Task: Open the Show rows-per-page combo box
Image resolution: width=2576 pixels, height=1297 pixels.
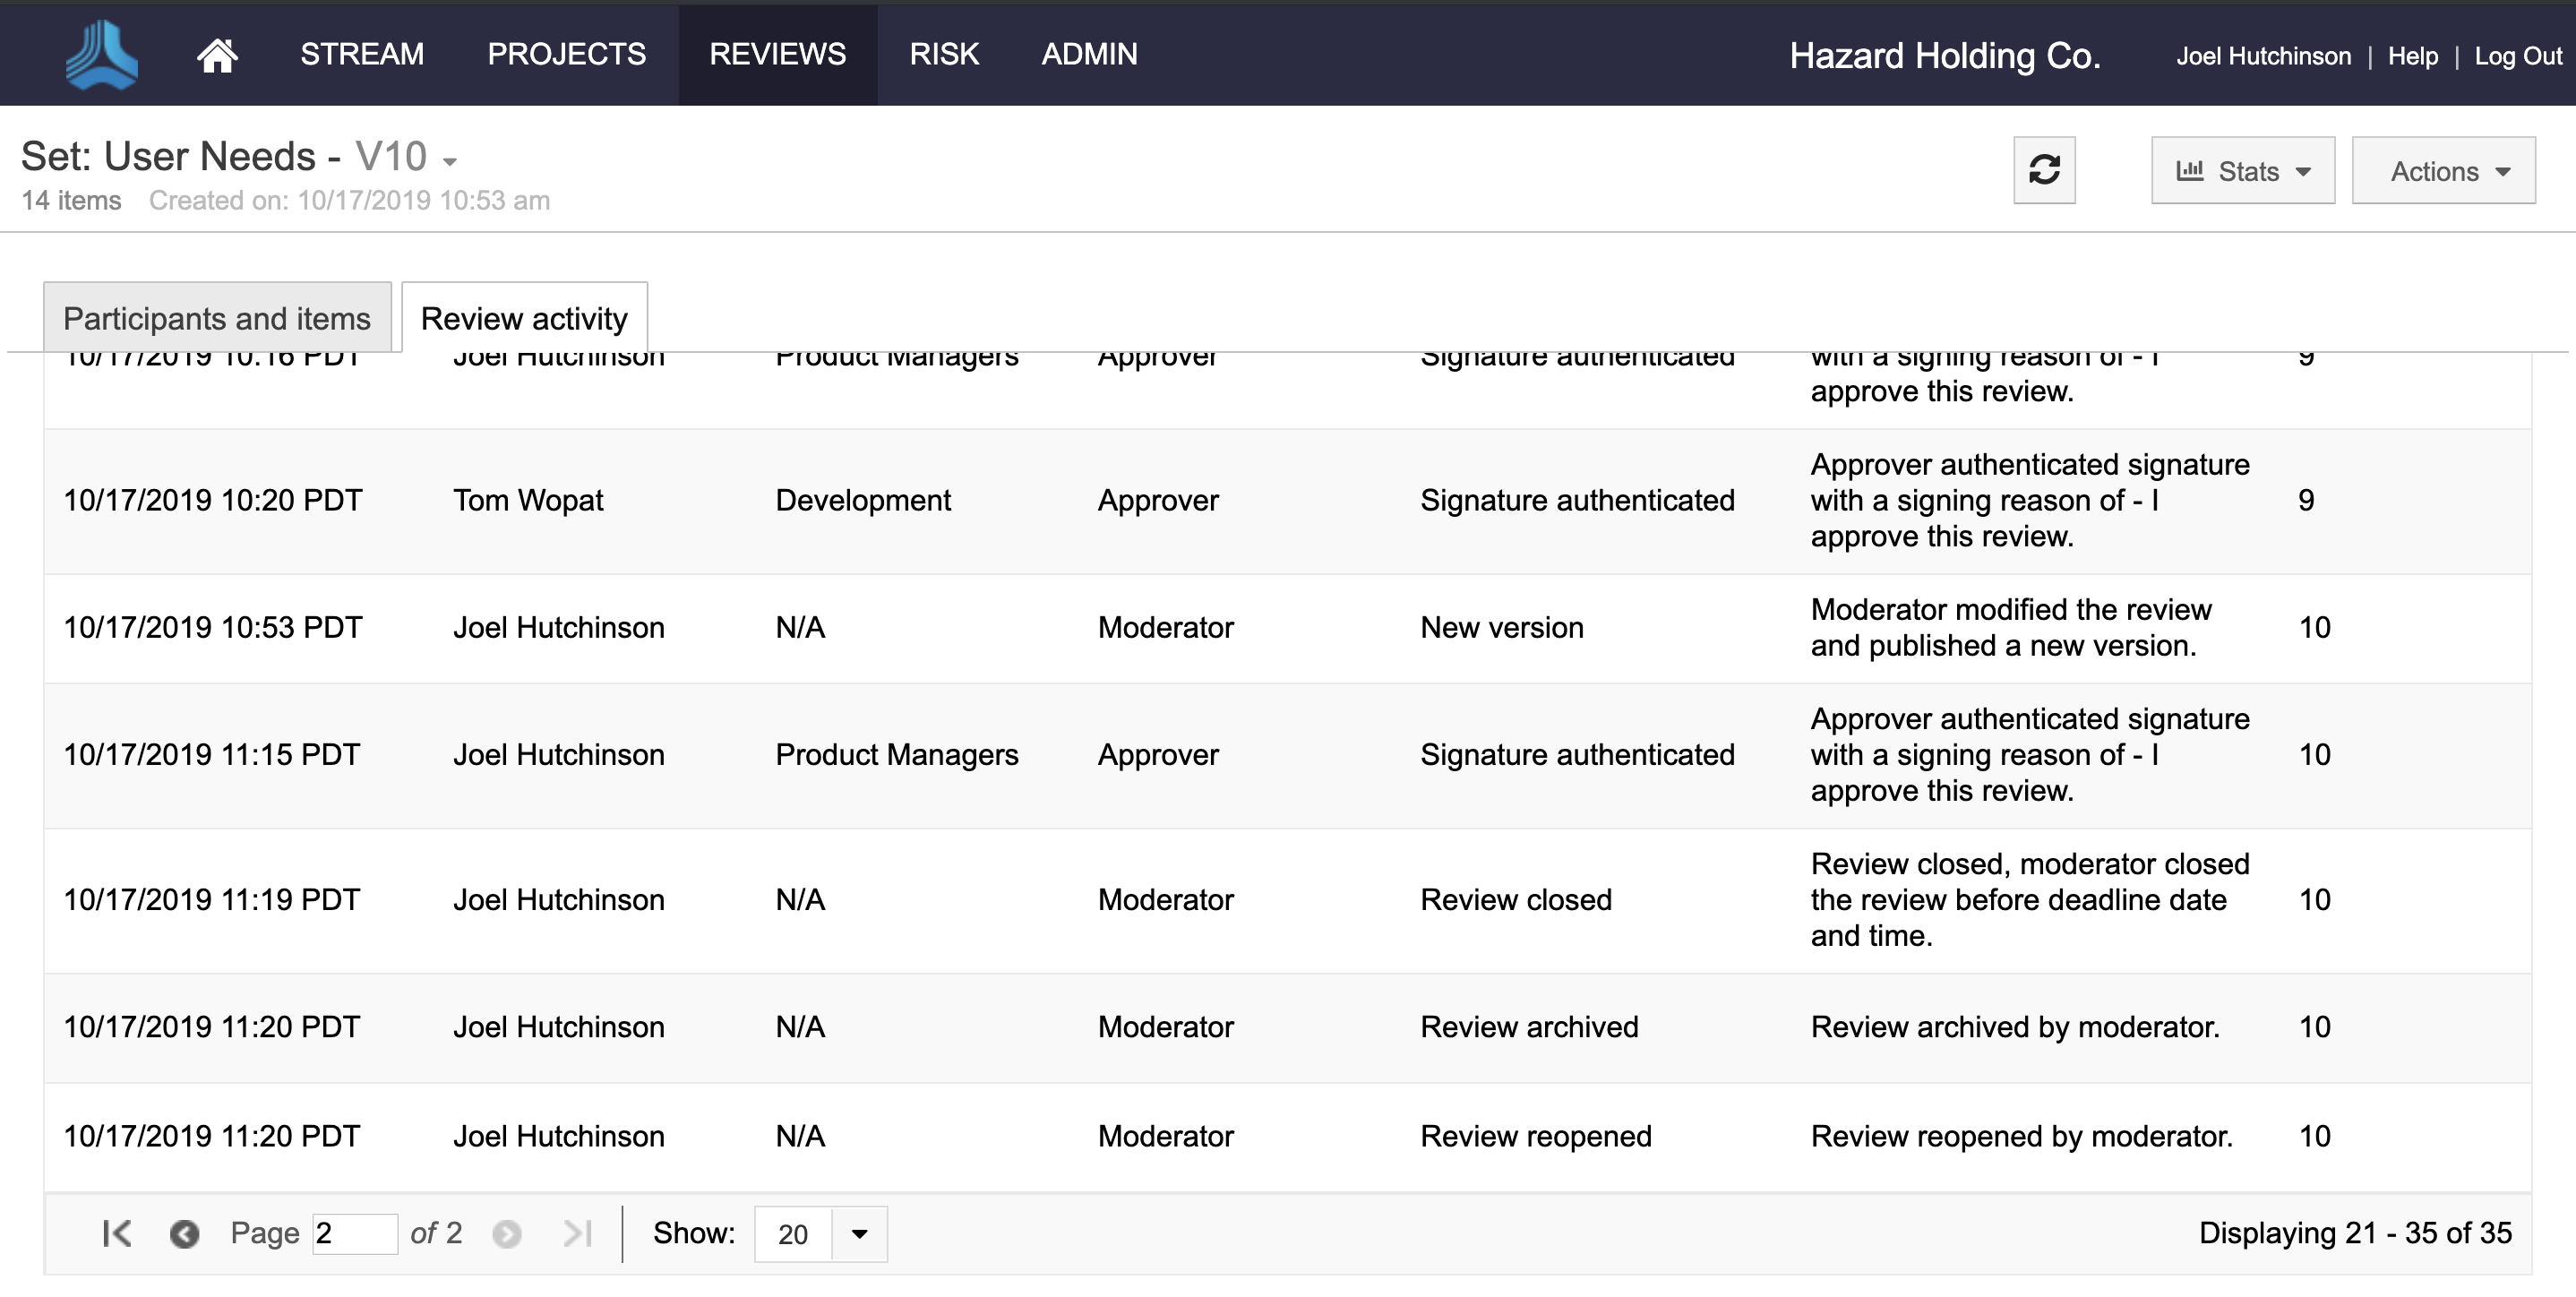Action: coord(858,1234)
